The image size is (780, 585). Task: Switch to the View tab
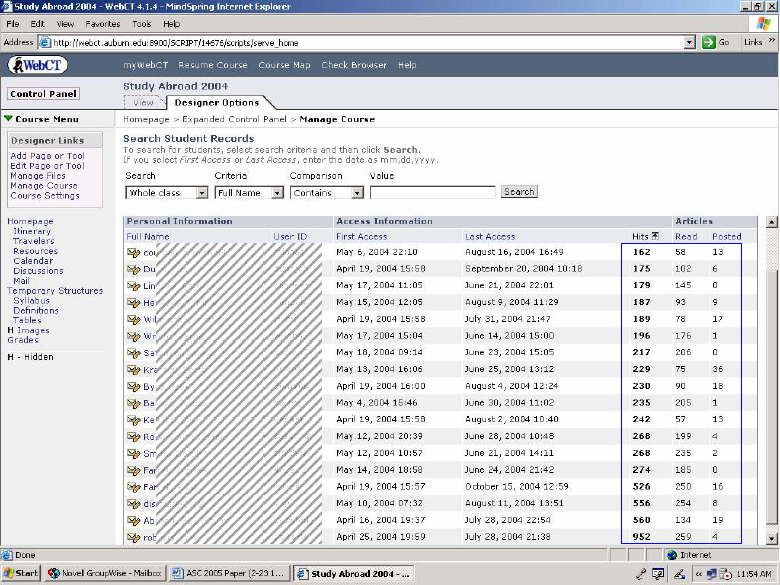tap(143, 102)
